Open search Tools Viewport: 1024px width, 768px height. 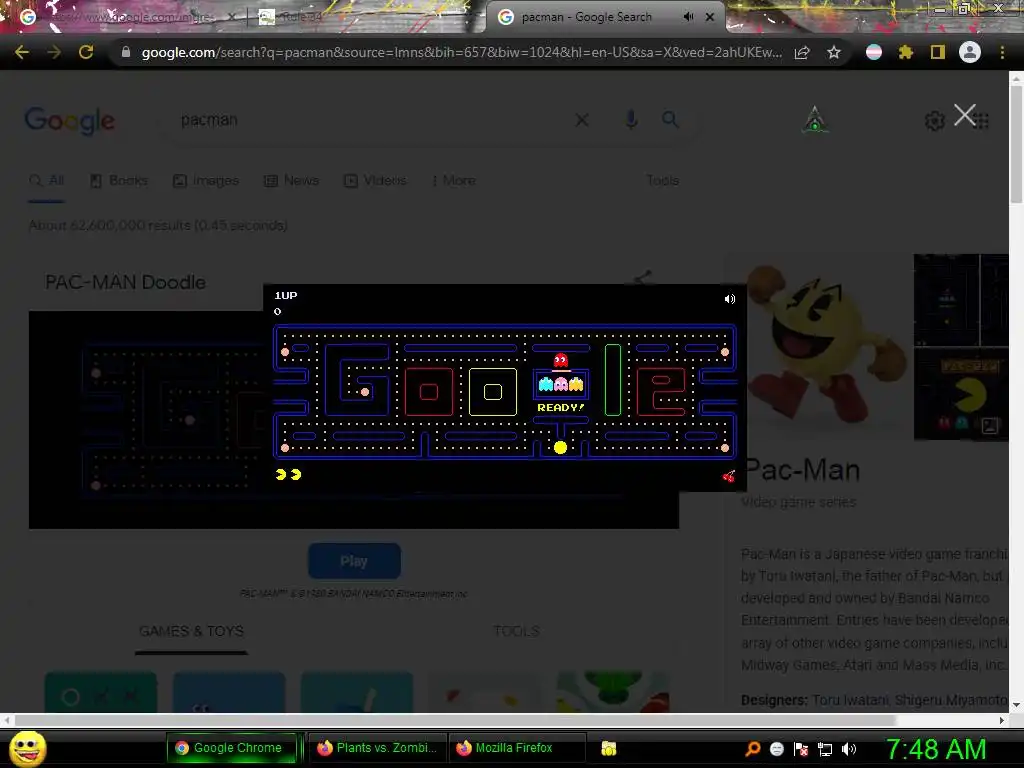pos(662,180)
